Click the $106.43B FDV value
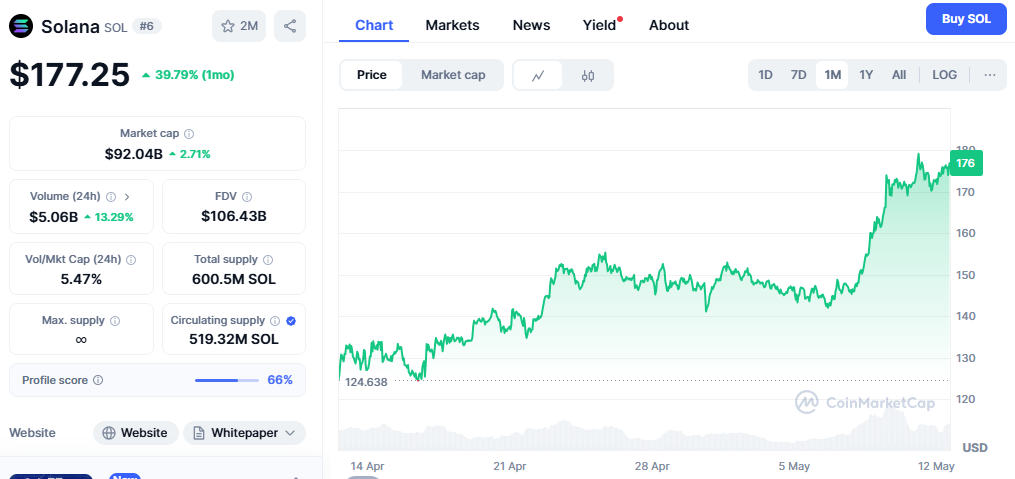This screenshot has height=479, width=1015. pyautogui.click(x=234, y=216)
